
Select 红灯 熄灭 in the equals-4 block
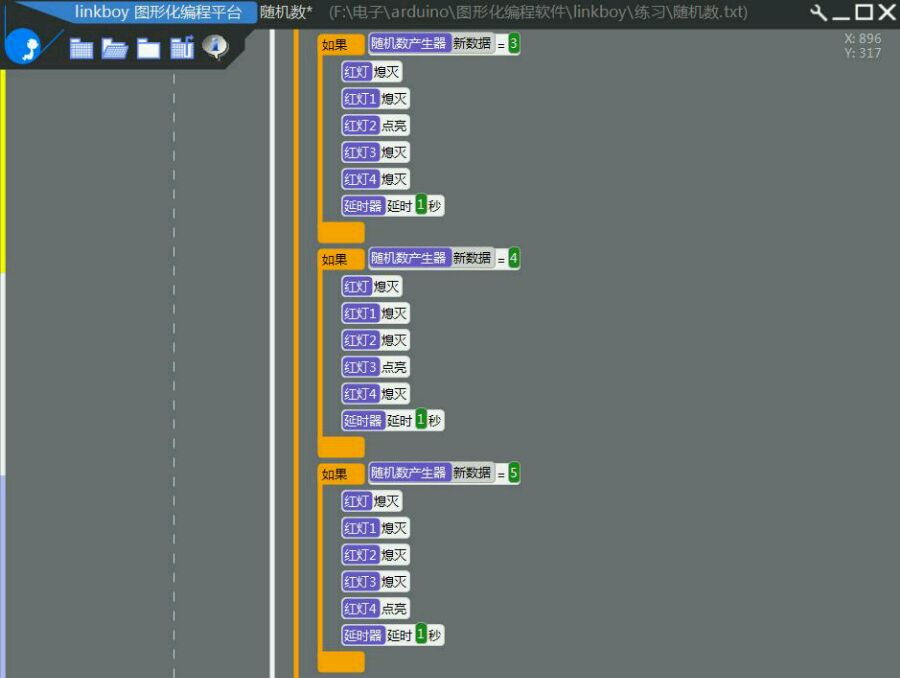pyautogui.click(x=372, y=286)
